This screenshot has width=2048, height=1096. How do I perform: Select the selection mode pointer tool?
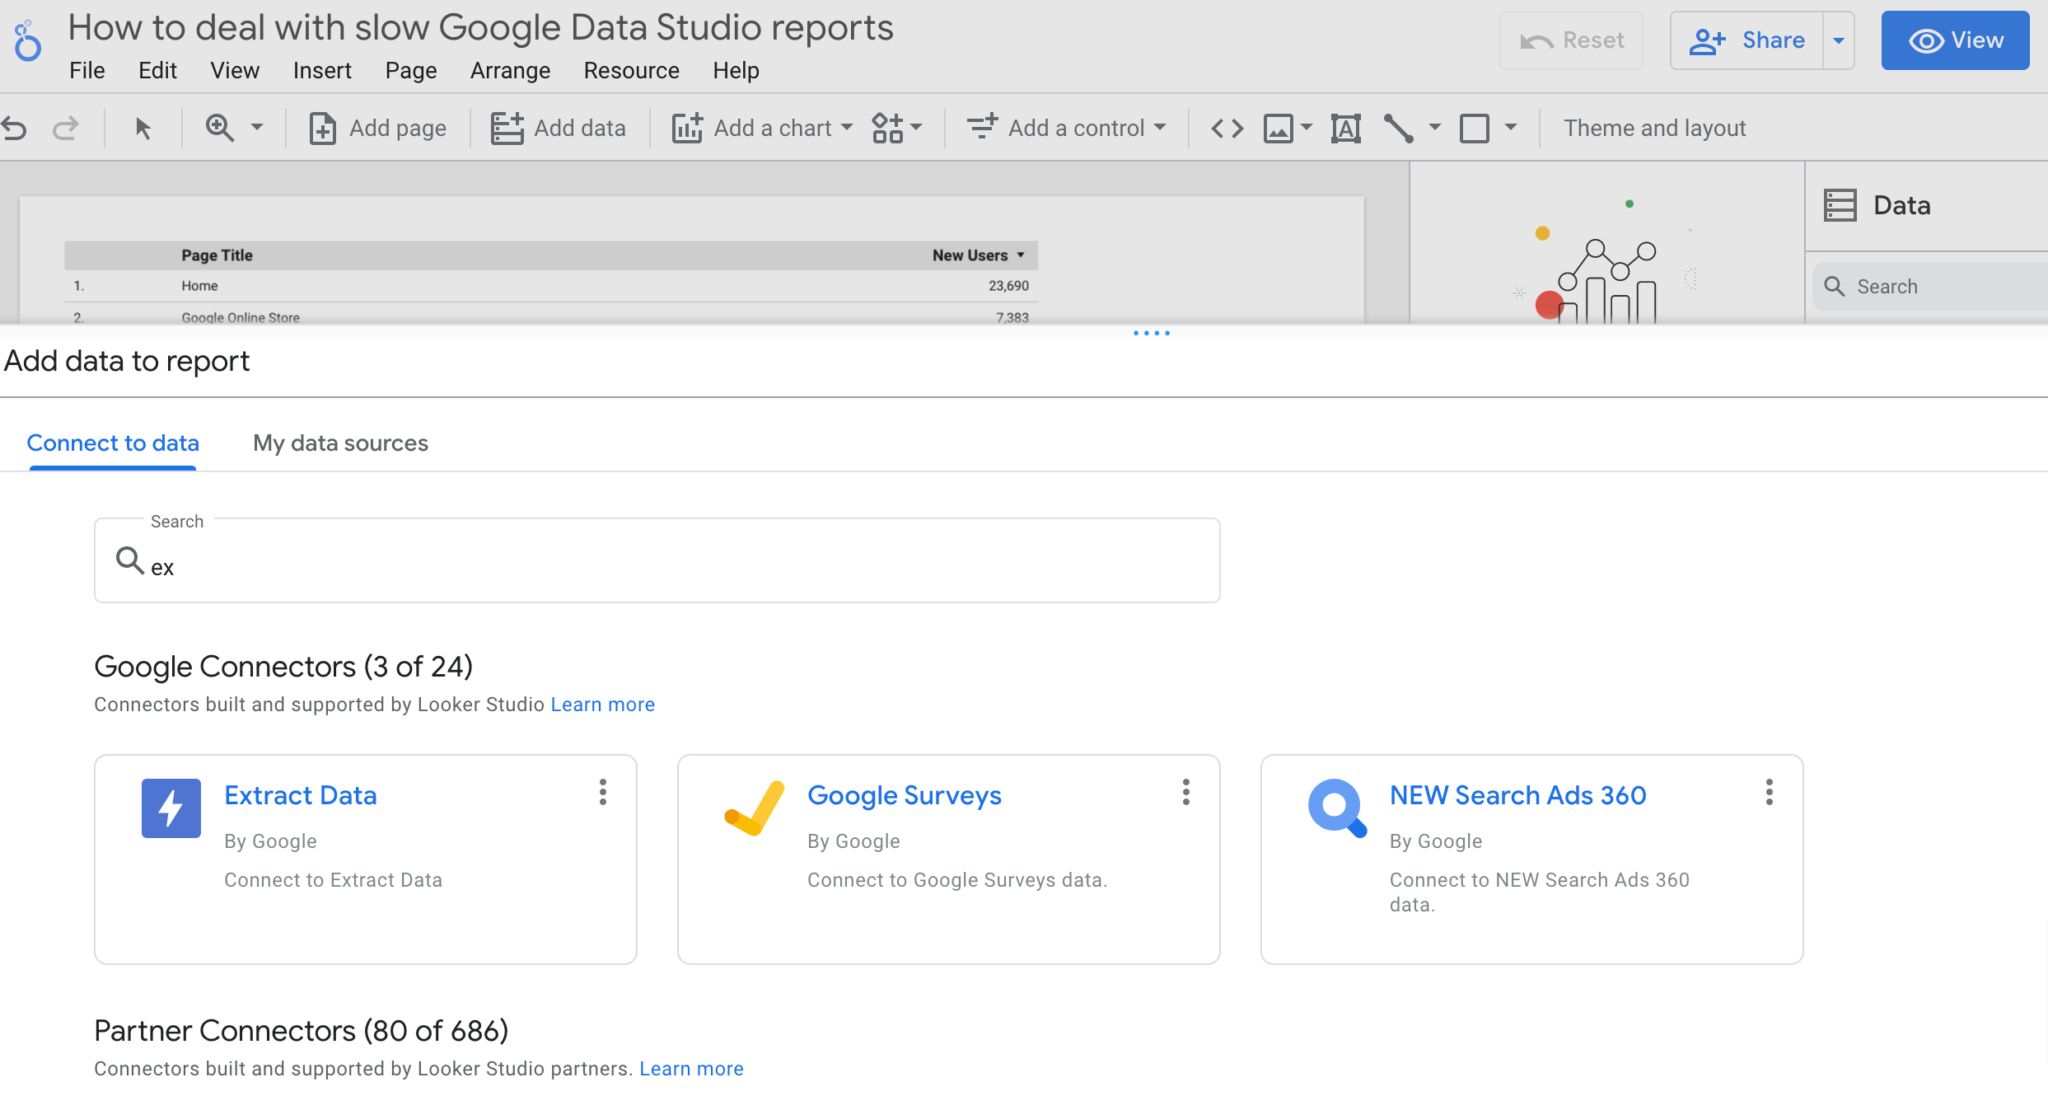point(143,128)
